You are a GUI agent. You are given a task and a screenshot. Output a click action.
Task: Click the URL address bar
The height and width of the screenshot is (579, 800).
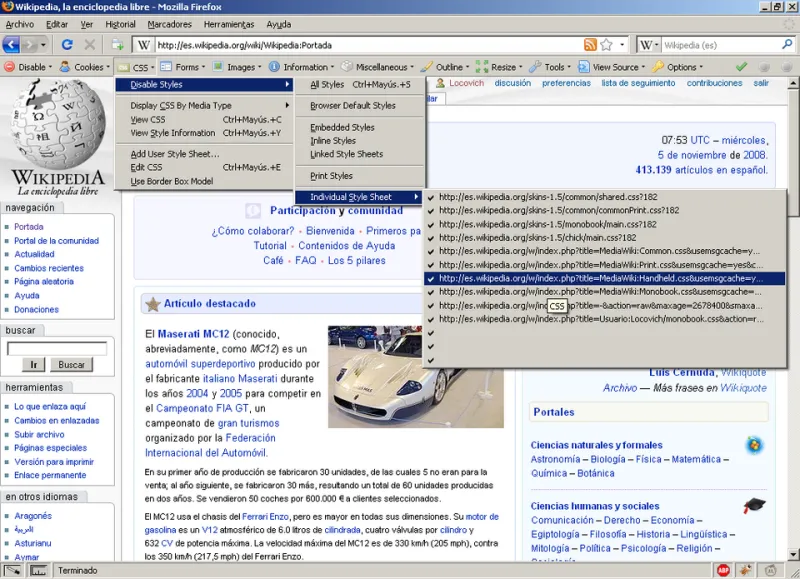coord(369,45)
